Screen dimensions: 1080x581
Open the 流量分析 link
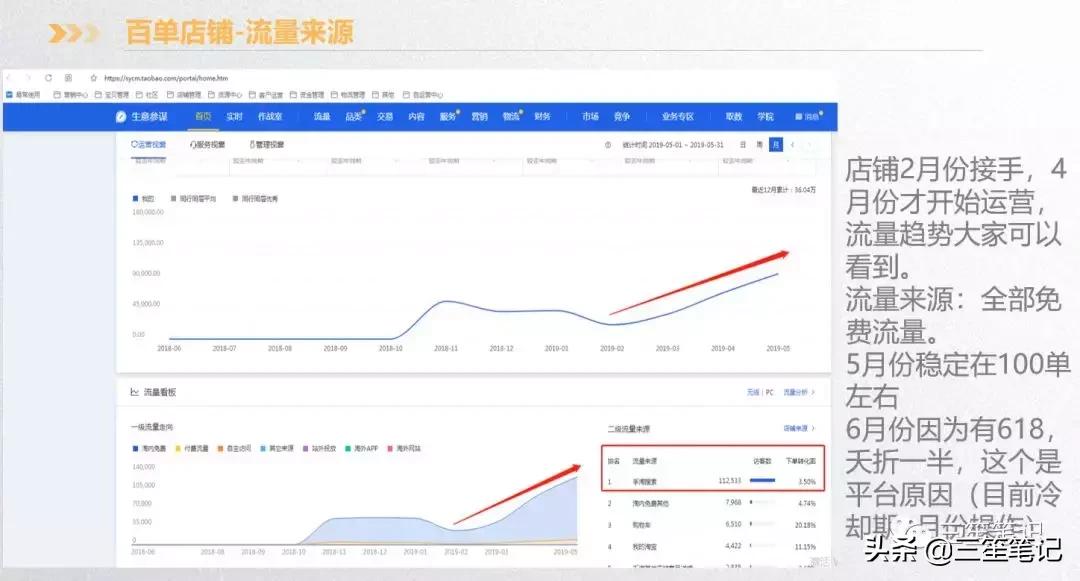point(797,391)
